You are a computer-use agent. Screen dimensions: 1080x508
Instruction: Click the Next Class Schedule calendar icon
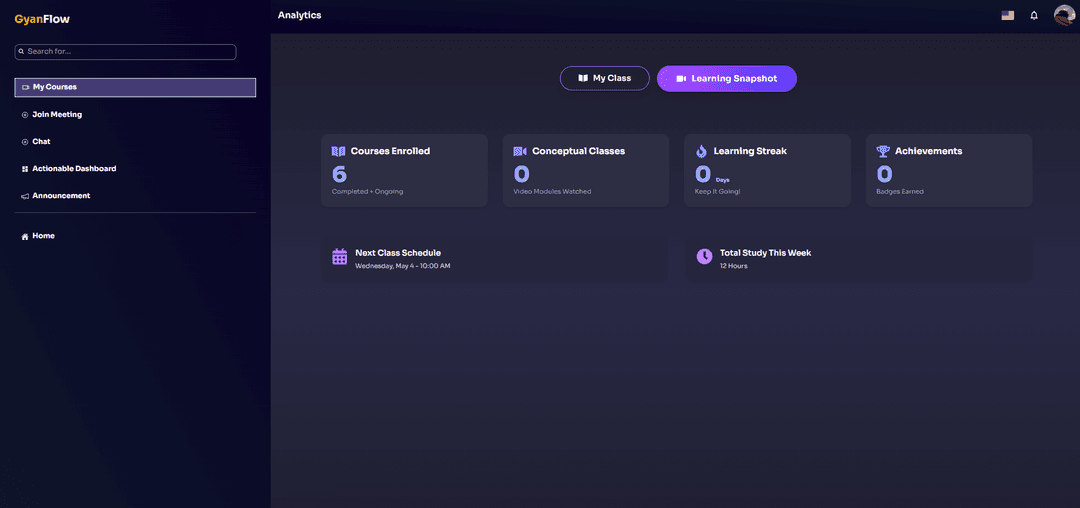[340, 257]
